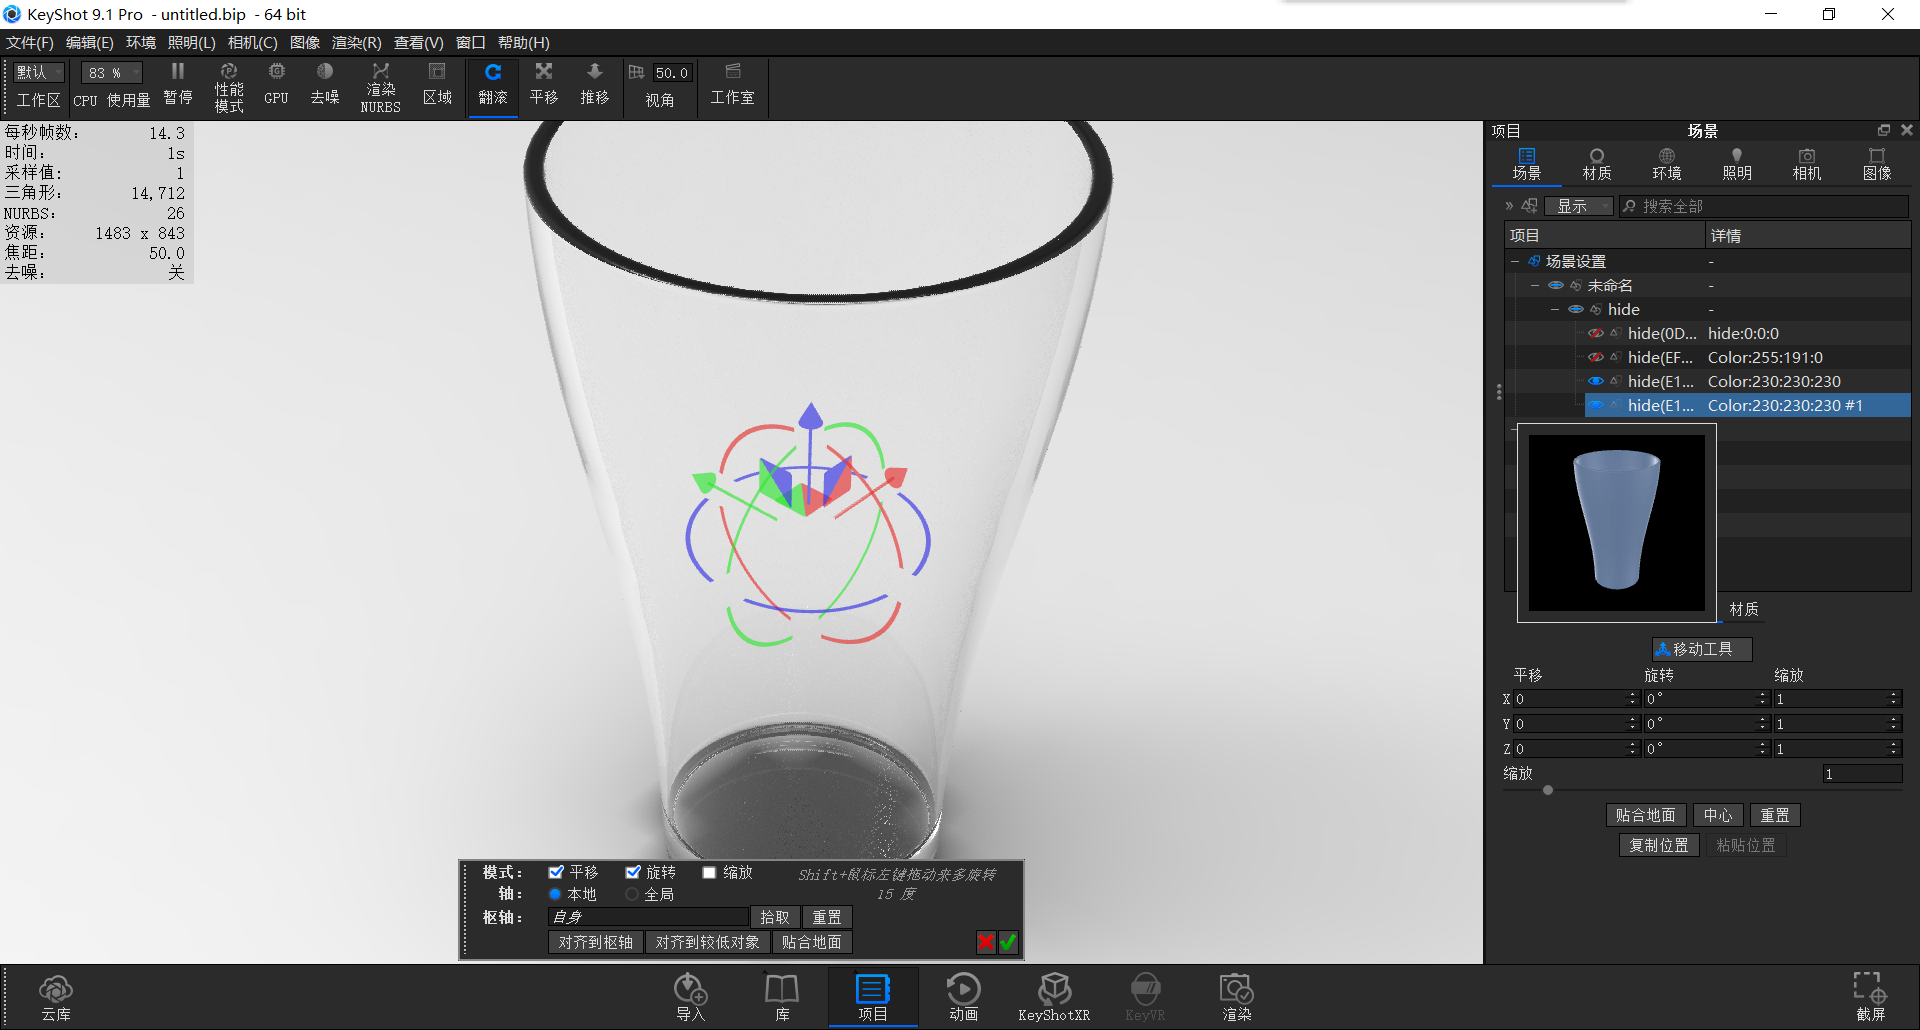Click the 贴合地面 snap to ground button
Viewport: 1920px width, 1030px height.
[x=1645, y=815]
